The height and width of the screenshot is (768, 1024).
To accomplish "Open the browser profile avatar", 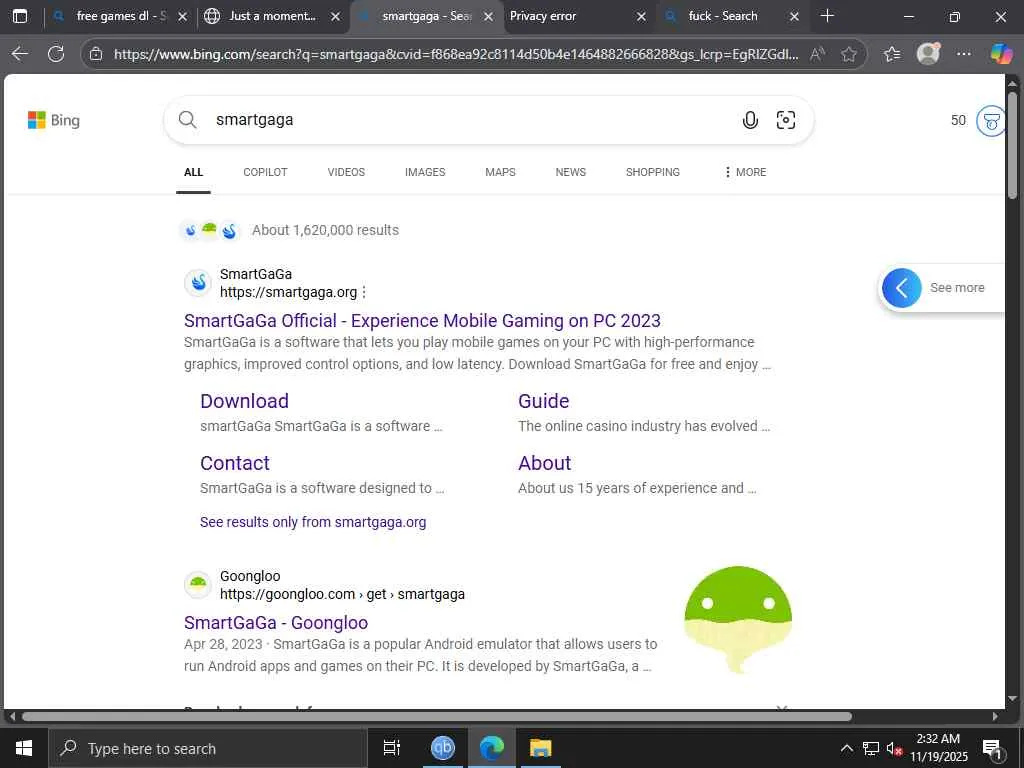I will tap(928, 54).
